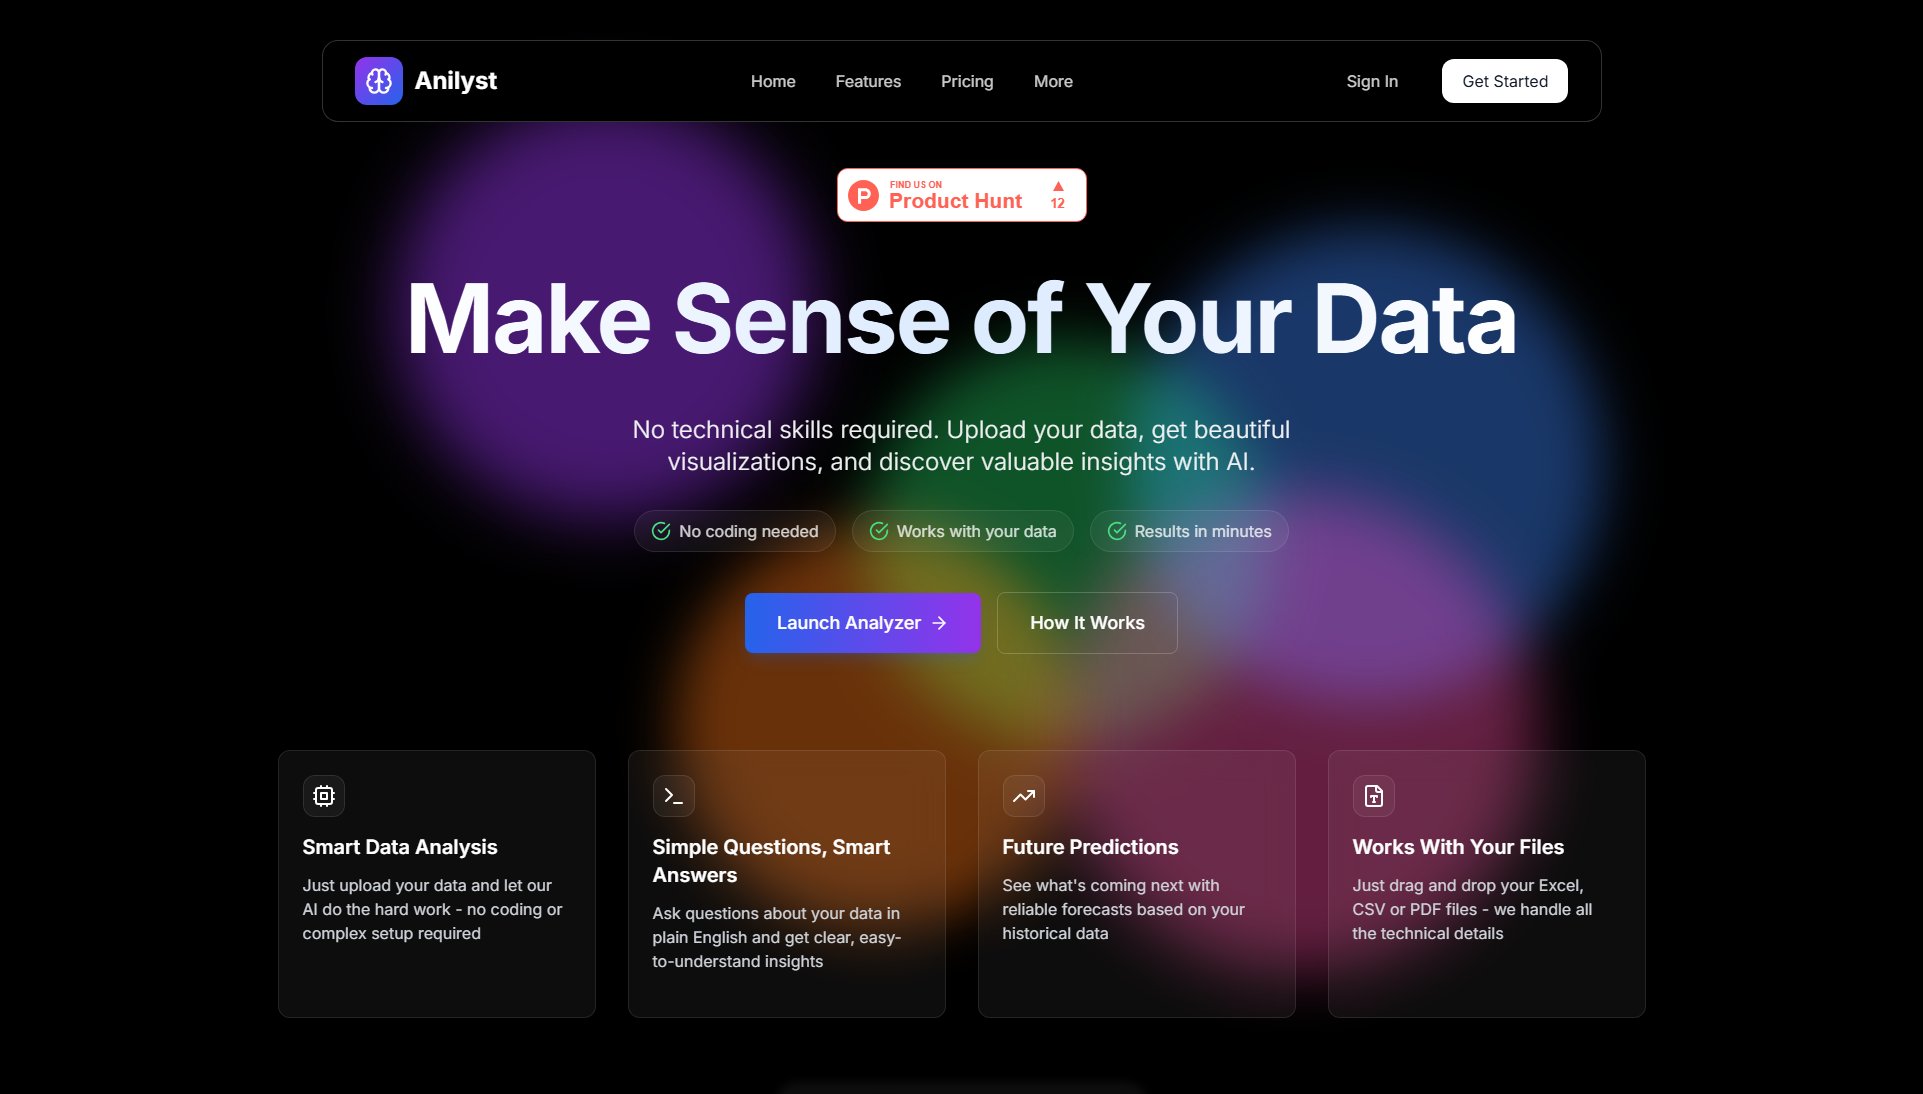This screenshot has width=1923, height=1094.
Task: Click the Smart Data Analysis scan icon
Action: pos(323,796)
